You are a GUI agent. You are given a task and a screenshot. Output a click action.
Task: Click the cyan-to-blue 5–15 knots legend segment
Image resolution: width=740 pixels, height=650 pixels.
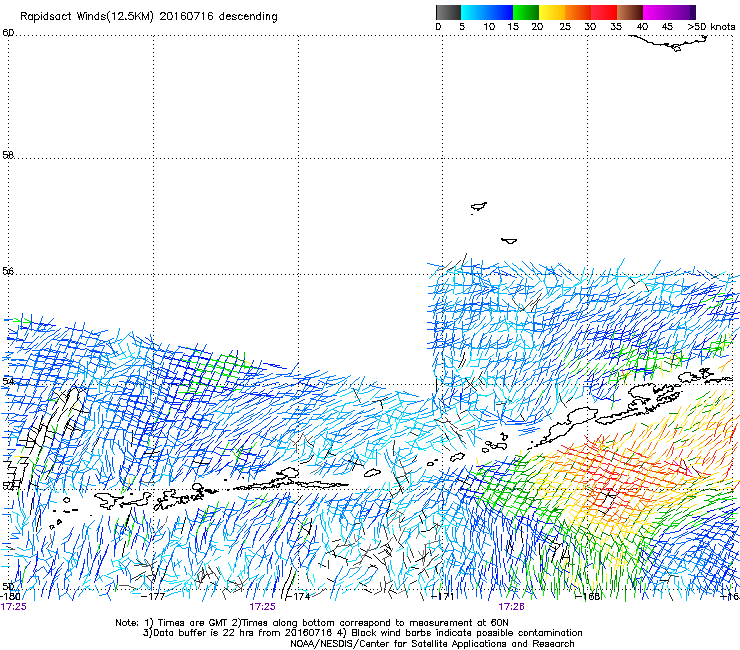[x=487, y=12]
